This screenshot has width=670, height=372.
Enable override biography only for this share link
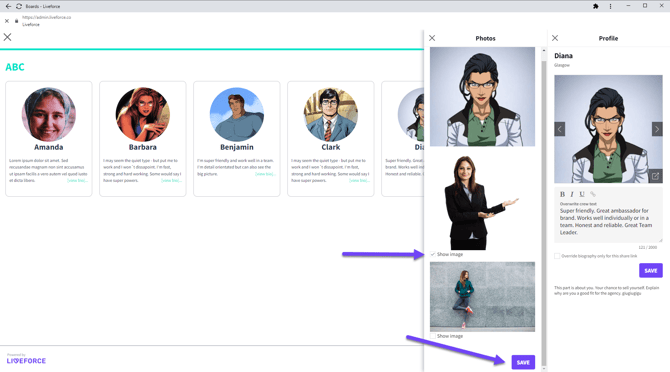tap(557, 256)
